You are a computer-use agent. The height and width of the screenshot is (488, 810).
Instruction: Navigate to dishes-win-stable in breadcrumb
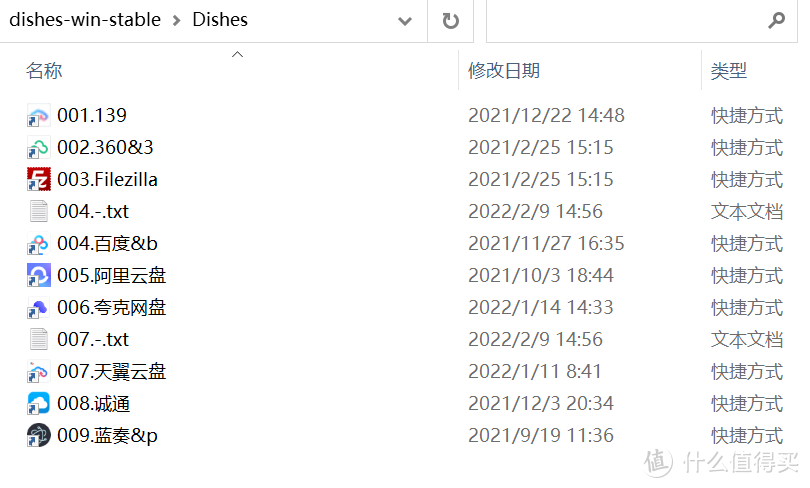[85, 20]
